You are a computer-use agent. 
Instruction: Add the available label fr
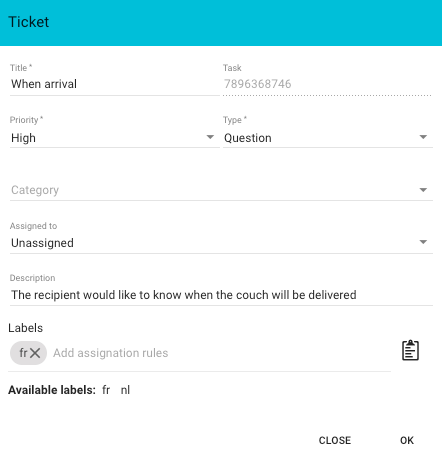[x=106, y=390]
